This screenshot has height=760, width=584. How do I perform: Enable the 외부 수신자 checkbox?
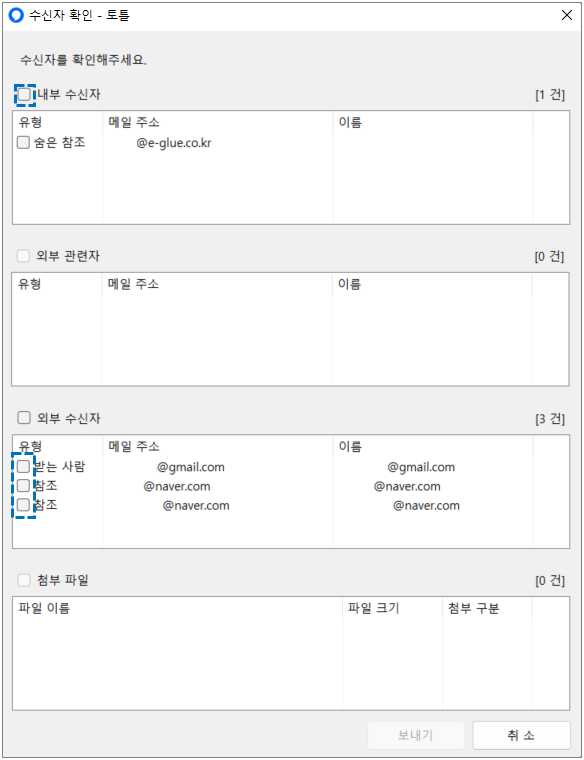click(x=24, y=417)
